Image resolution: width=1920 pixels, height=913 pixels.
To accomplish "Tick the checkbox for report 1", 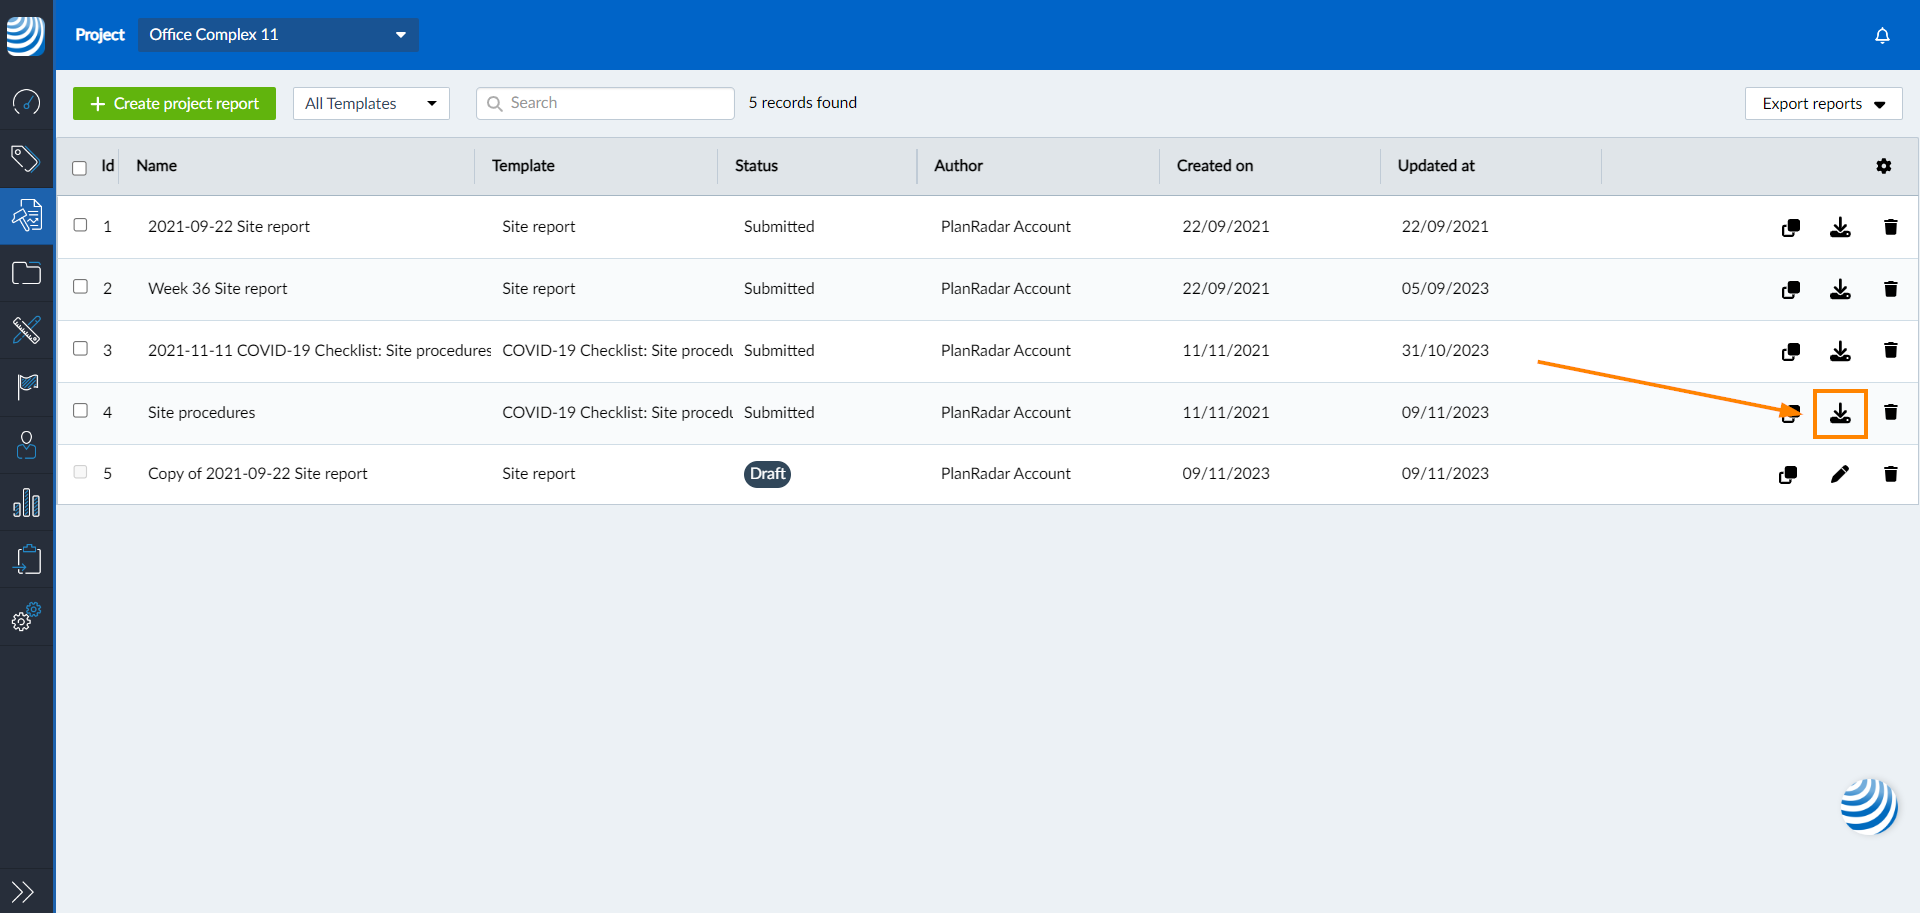I will point(81,225).
